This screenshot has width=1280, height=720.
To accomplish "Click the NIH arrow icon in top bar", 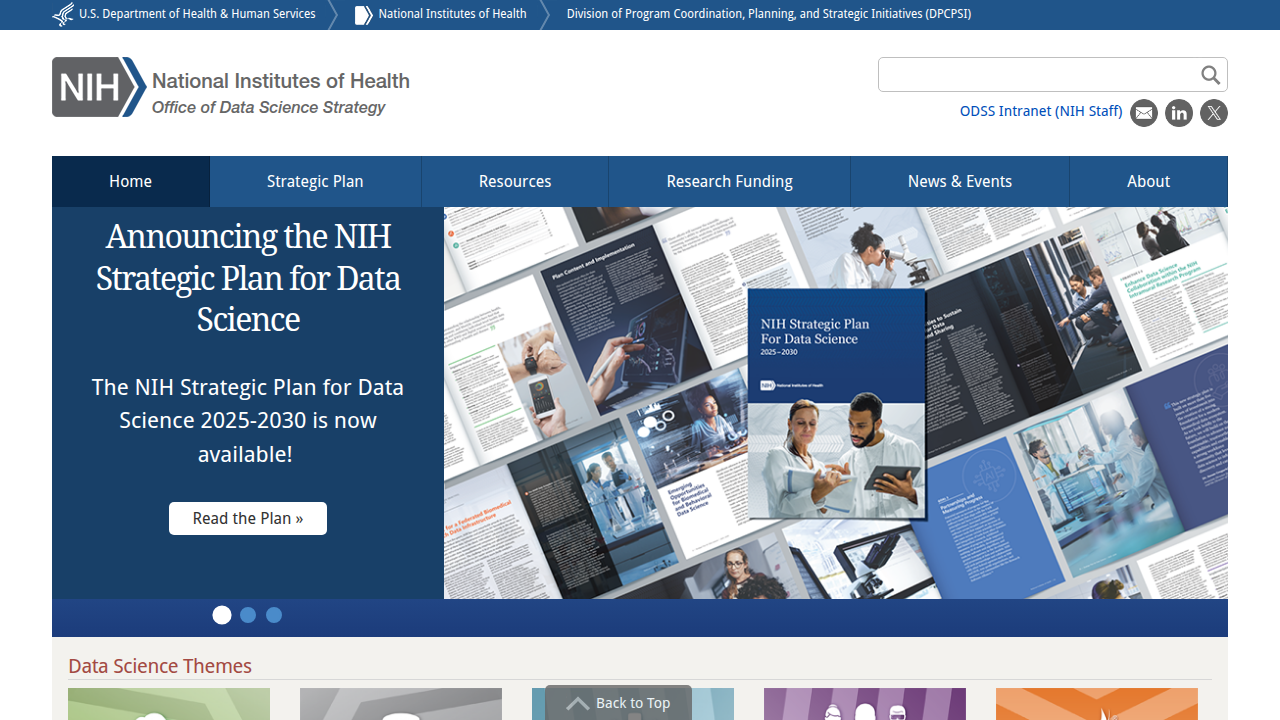I will (x=363, y=14).
